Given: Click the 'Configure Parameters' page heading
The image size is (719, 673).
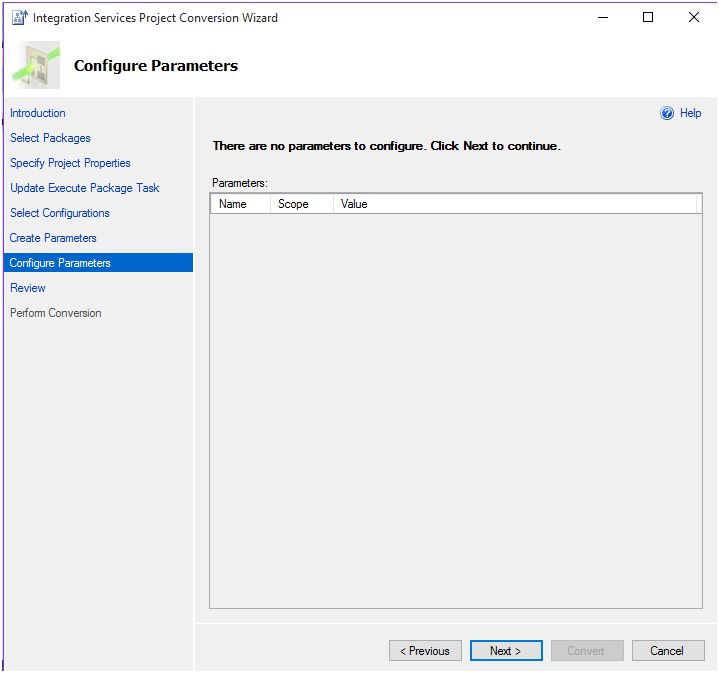Looking at the screenshot, I should point(156,66).
